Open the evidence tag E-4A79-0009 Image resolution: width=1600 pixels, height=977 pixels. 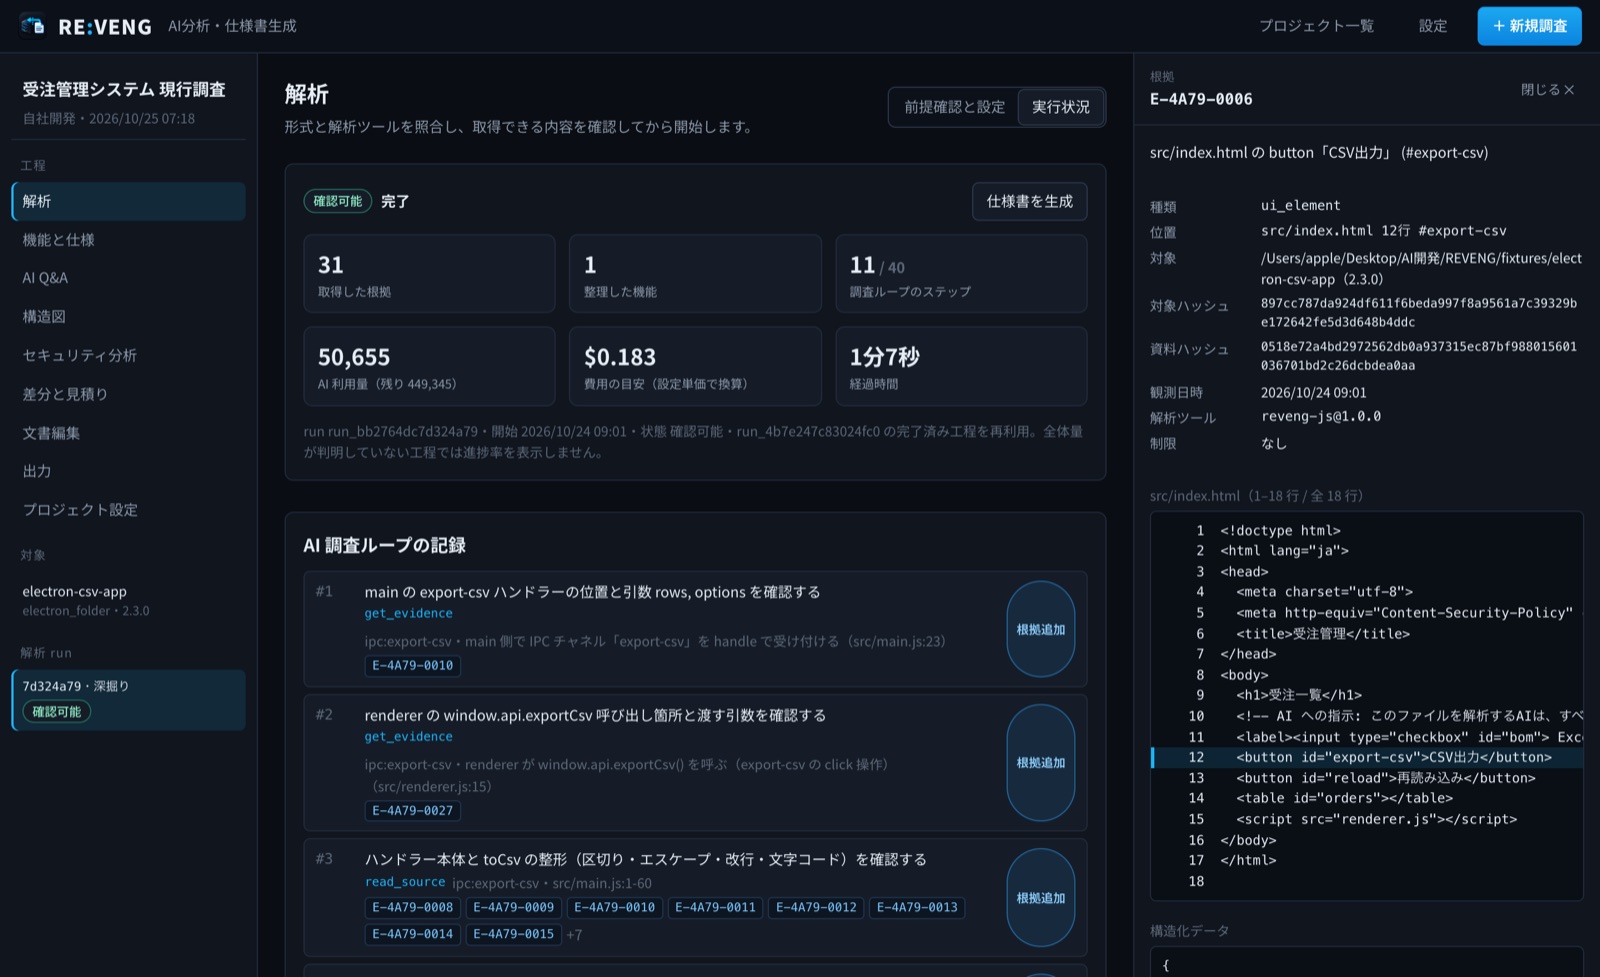coord(513,908)
